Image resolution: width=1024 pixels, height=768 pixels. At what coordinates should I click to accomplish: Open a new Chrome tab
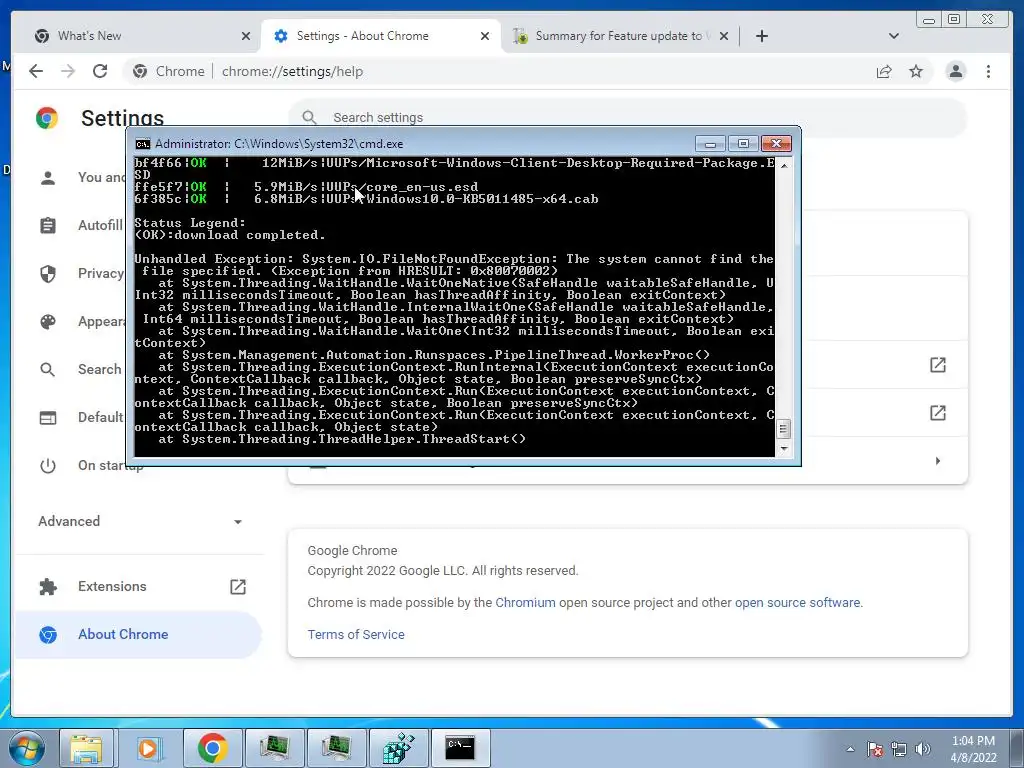click(761, 36)
